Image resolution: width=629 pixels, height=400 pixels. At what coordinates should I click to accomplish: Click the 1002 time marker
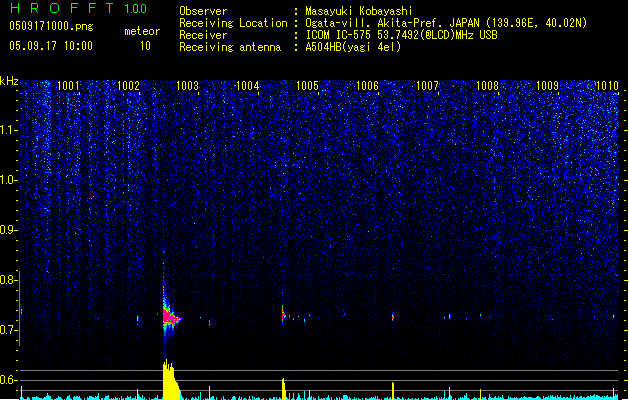point(128,86)
